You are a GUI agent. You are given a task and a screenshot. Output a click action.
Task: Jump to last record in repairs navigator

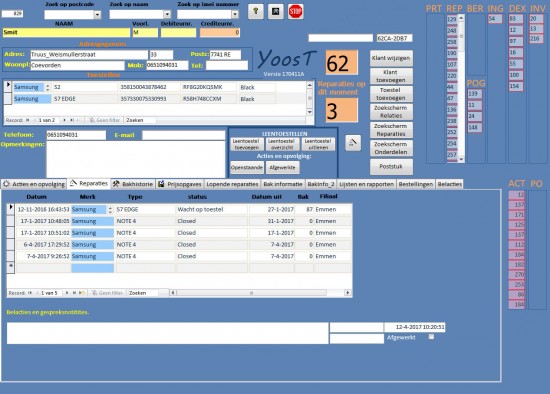pyautogui.click(x=74, y=293)
